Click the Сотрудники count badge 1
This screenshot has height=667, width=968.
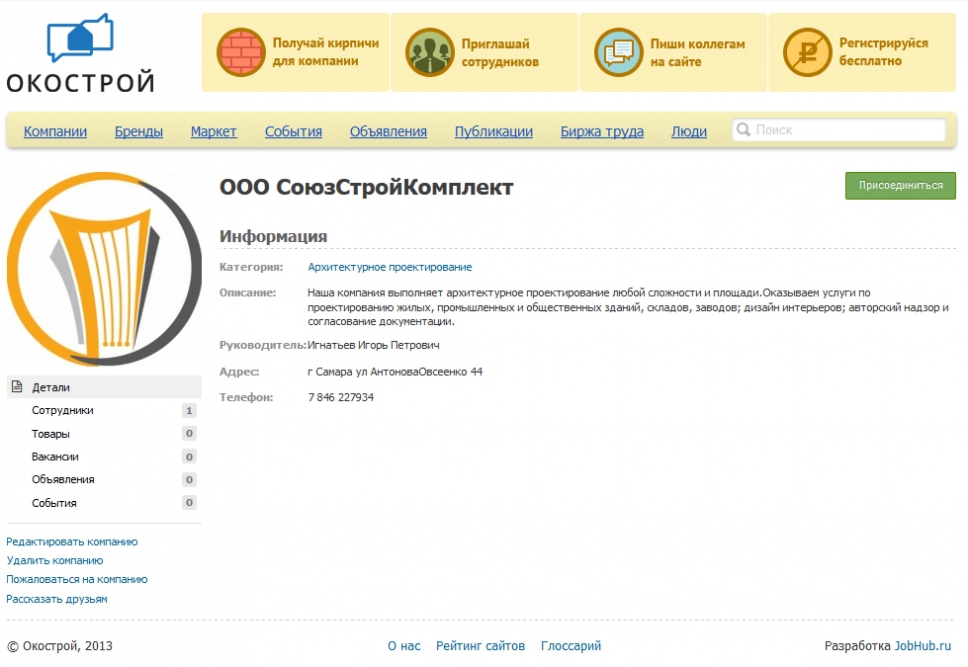click(x=189, y=410)
